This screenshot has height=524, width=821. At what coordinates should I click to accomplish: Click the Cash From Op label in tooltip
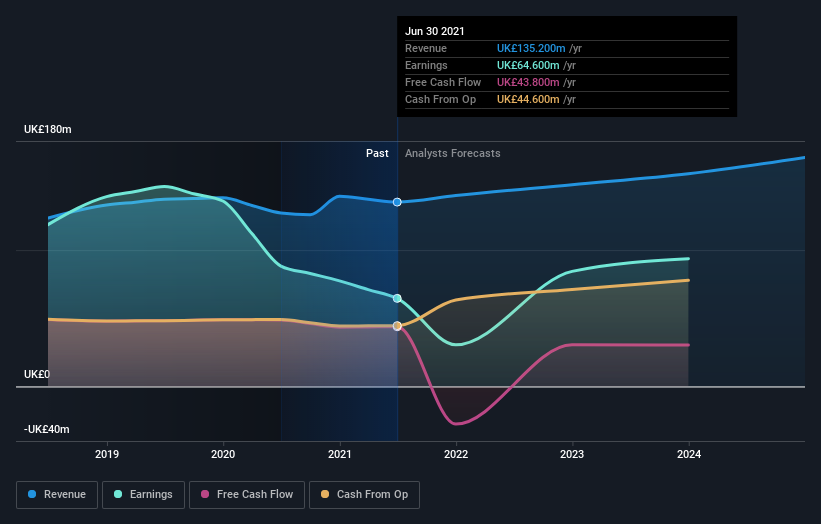440,99
